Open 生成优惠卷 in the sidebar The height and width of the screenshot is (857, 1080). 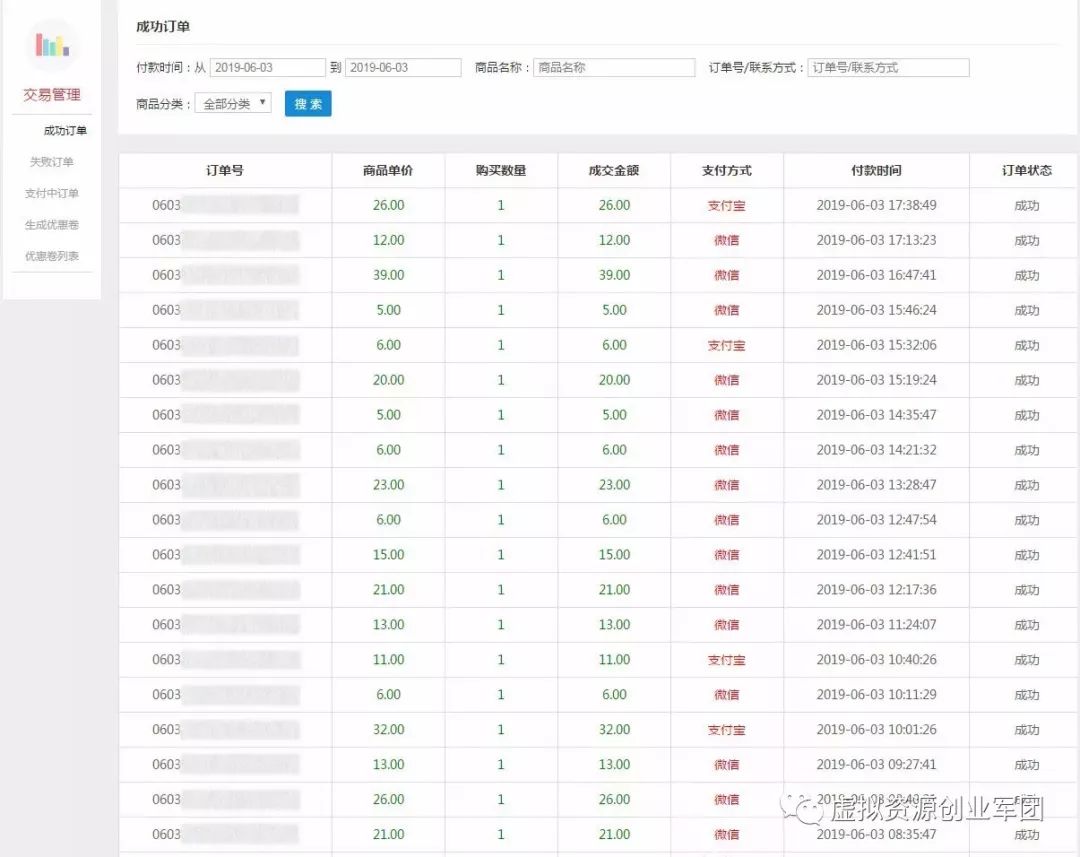[x=51, y=224]
